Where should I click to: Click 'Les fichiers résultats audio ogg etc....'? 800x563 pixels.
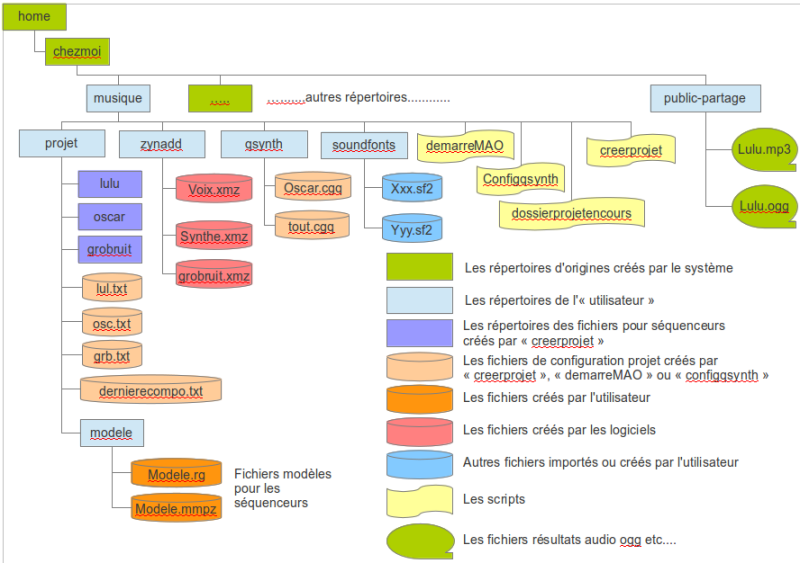pyautogui.click(x=569, y=540)
